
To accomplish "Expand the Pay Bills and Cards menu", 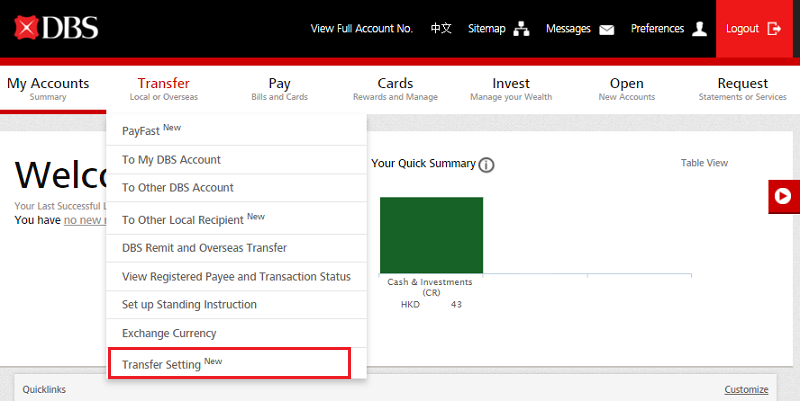I will tap(279, 89).
